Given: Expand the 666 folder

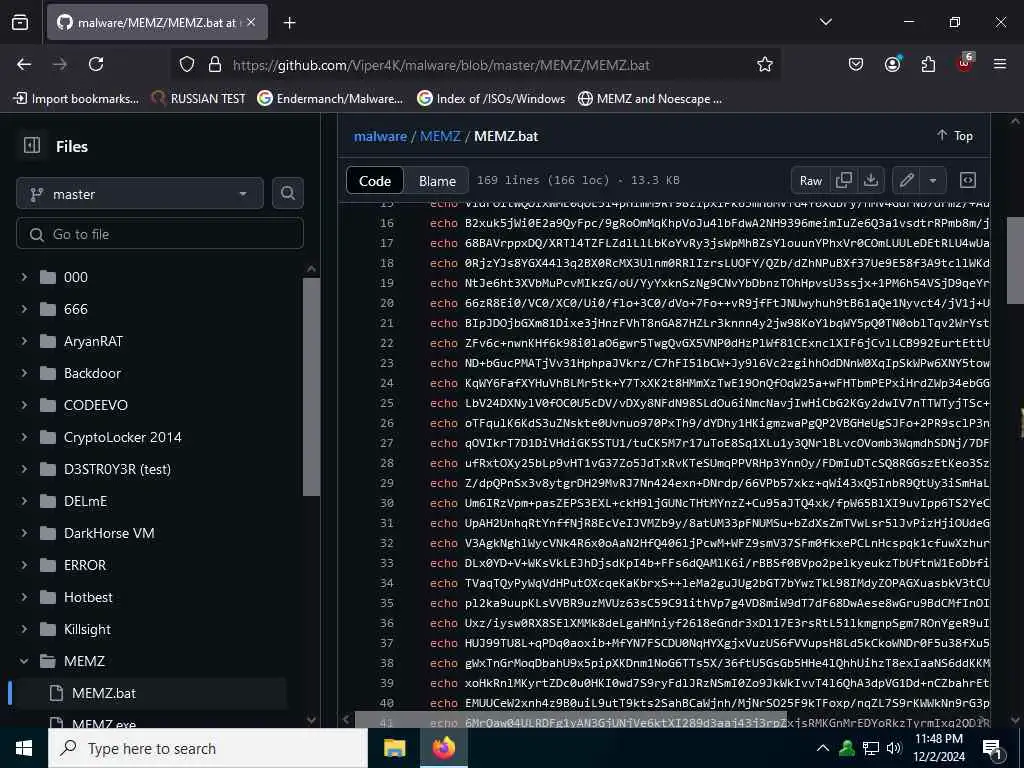Looking at the screenshot, I should (24, 309).
